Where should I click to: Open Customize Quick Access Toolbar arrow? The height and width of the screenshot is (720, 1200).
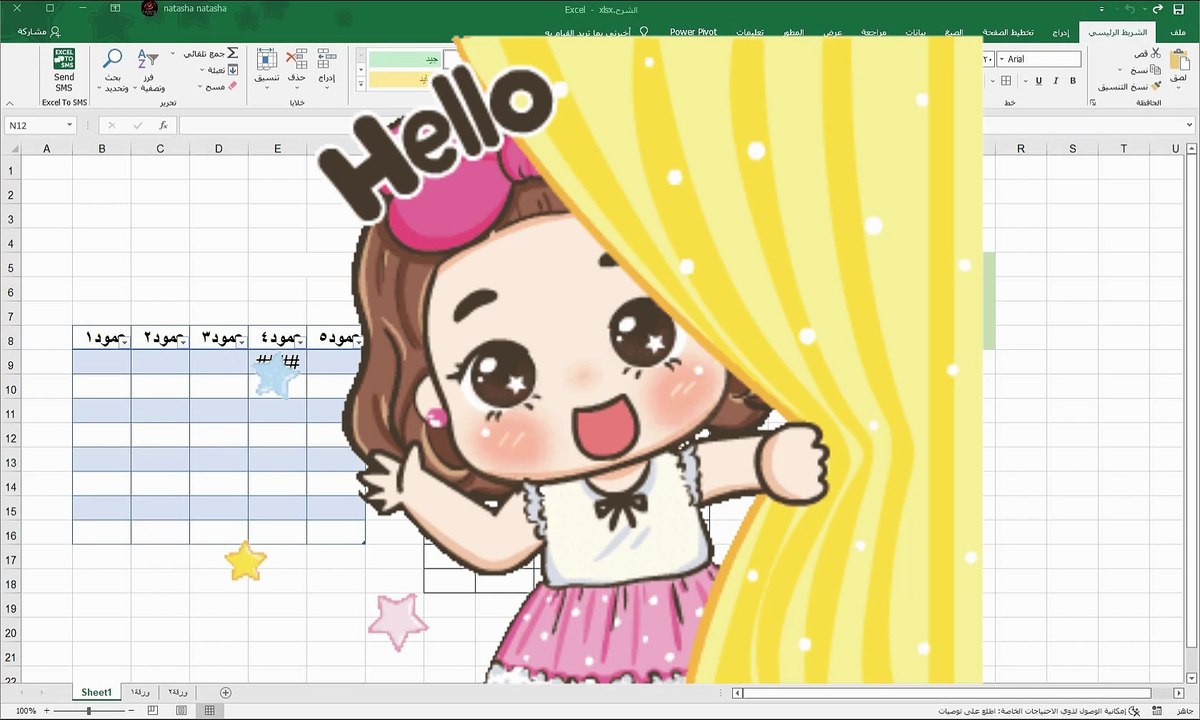click(x=1102, y=8)
